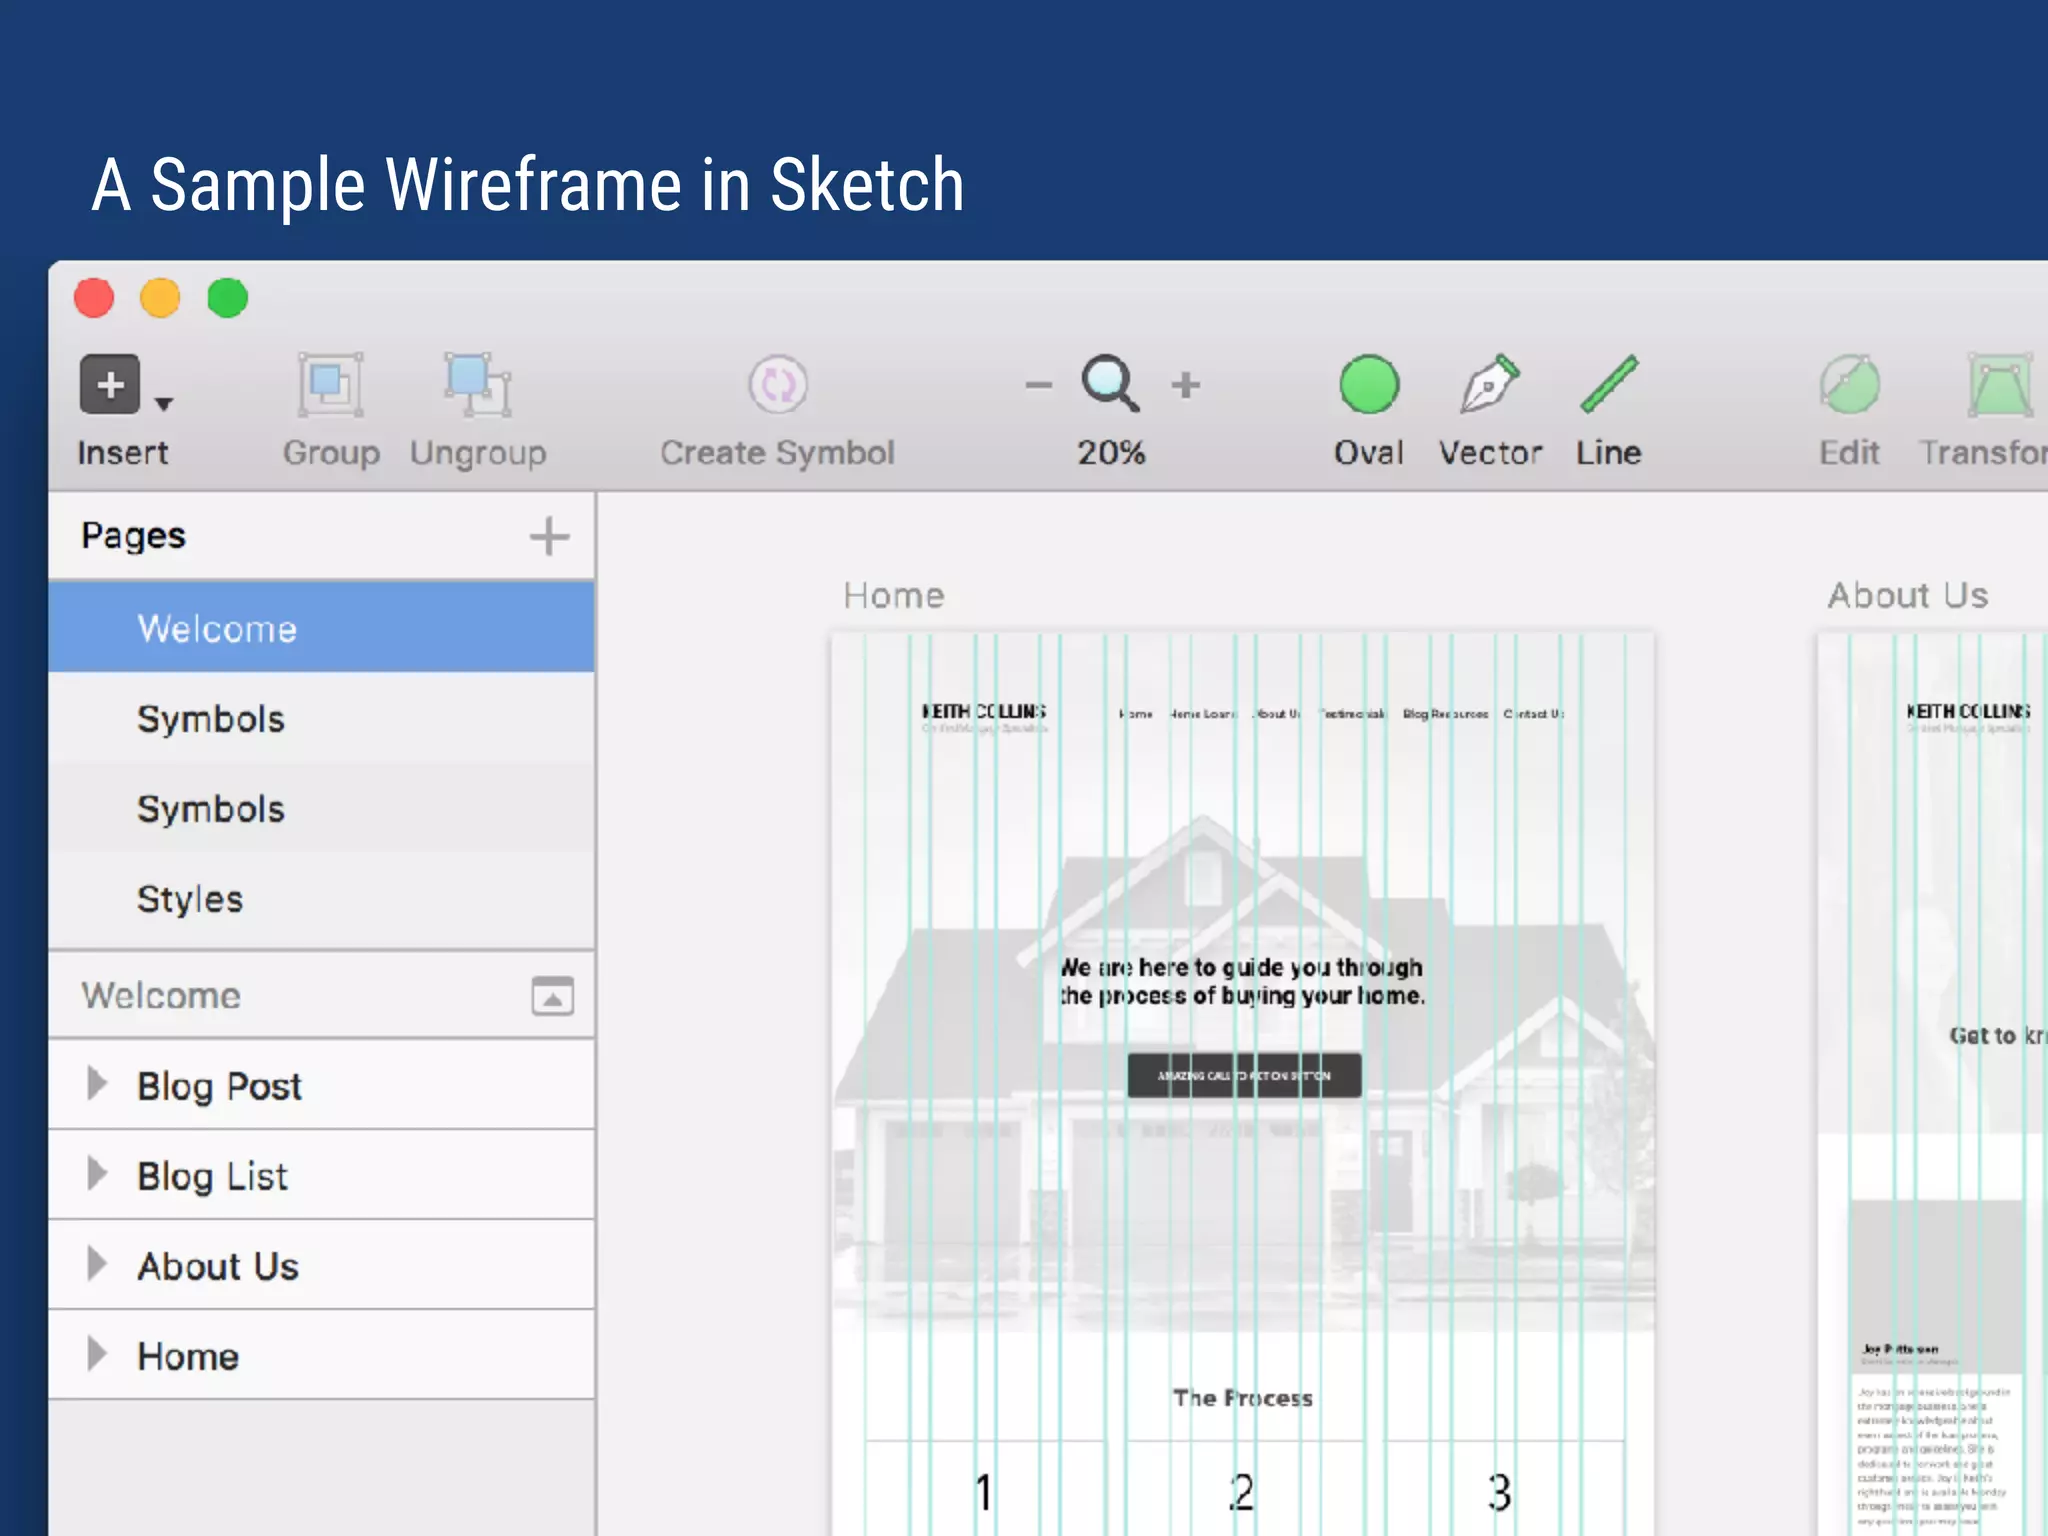The width and height of the screenshot is (2048, 1536).
Task: Click the About Us artboard title
Action: coord(1908,595)
